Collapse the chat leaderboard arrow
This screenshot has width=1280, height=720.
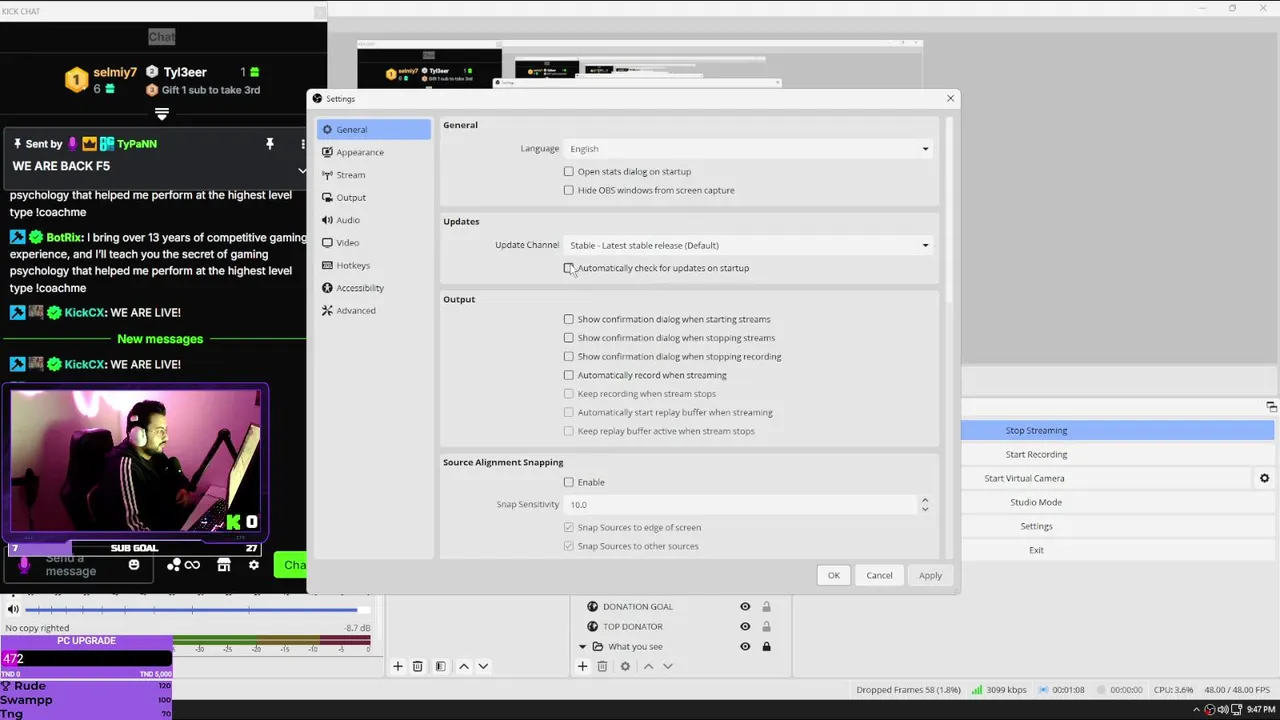[161, 115]
